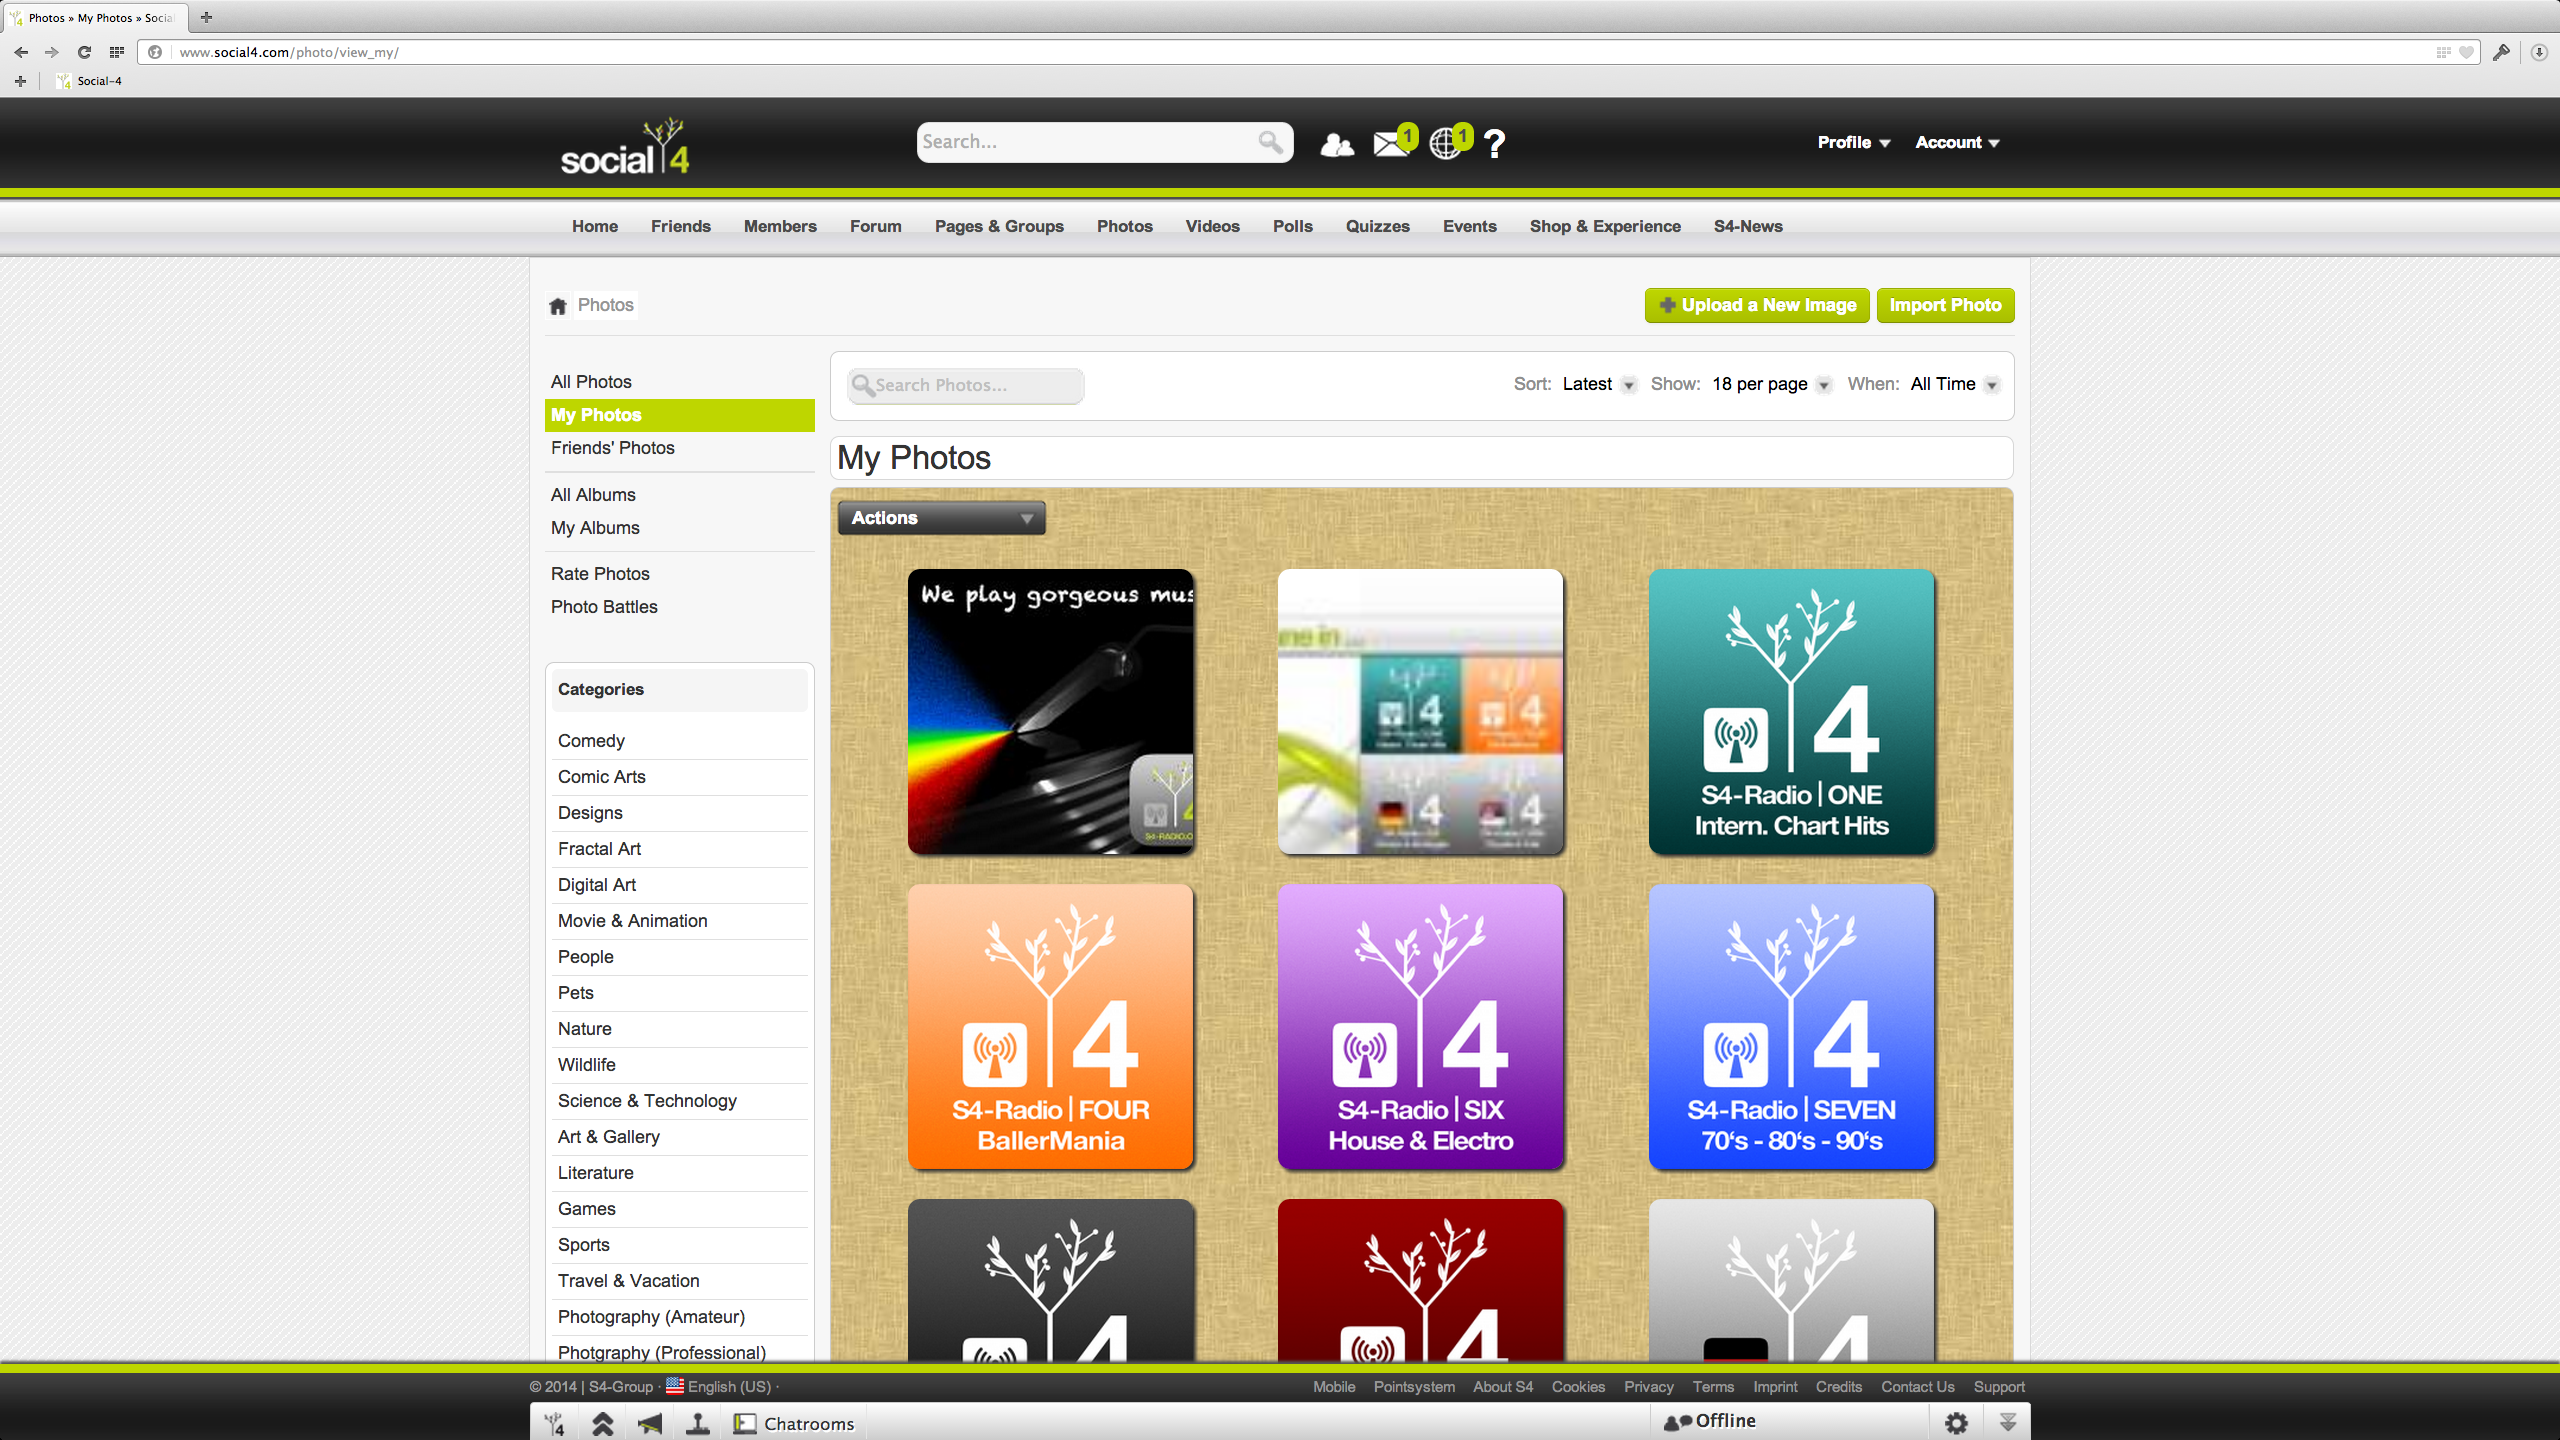Screen dimensions: 2560x1440
Task: Click the browser back arrow
Action: click(x=21, y=52)
